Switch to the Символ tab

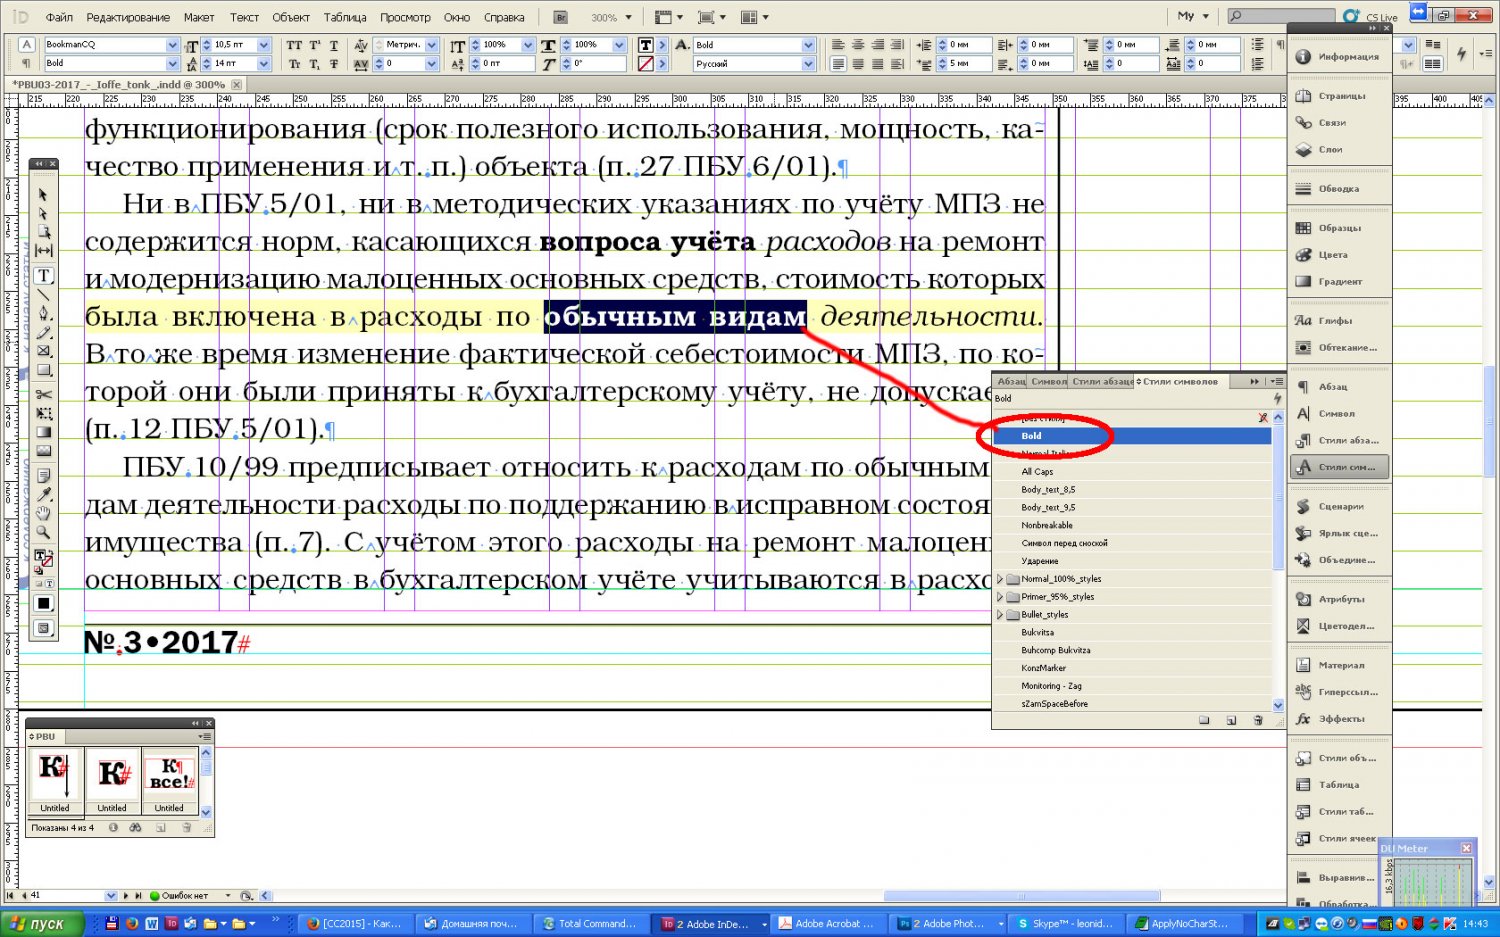coord(1049,382)
